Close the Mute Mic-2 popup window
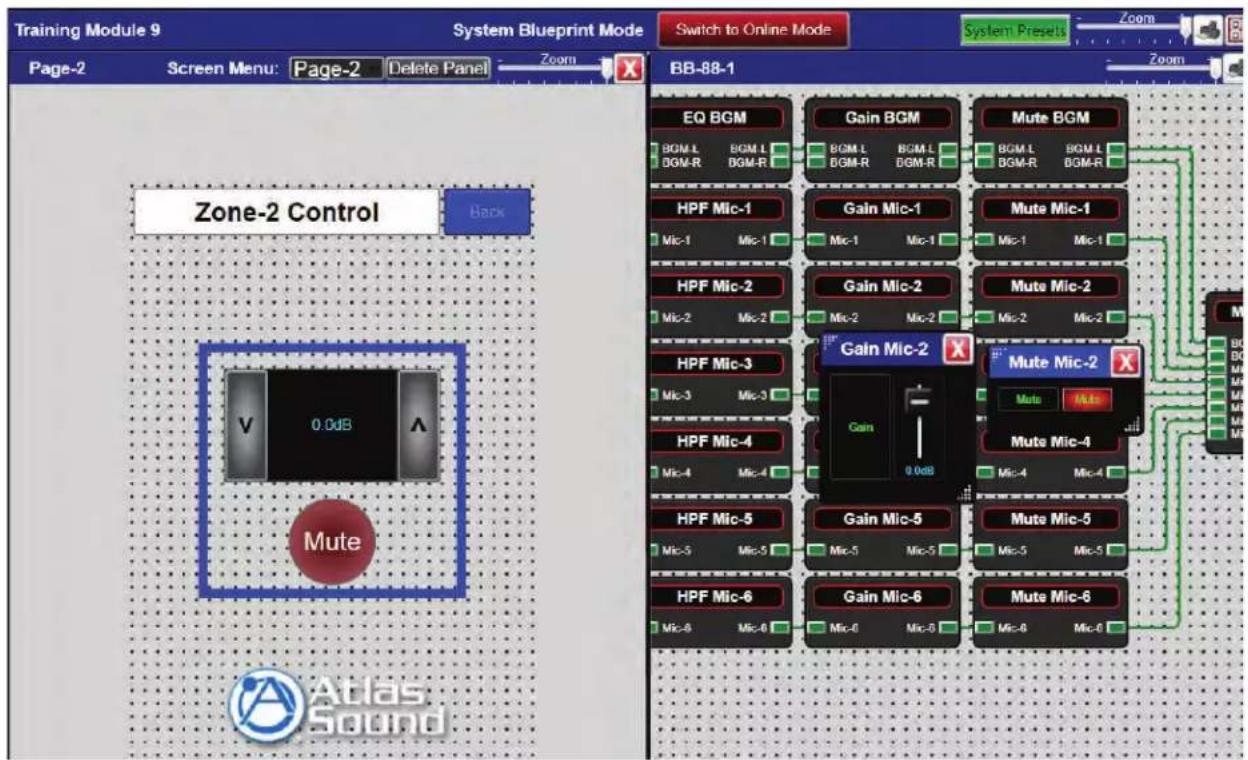 [1126, 362]
